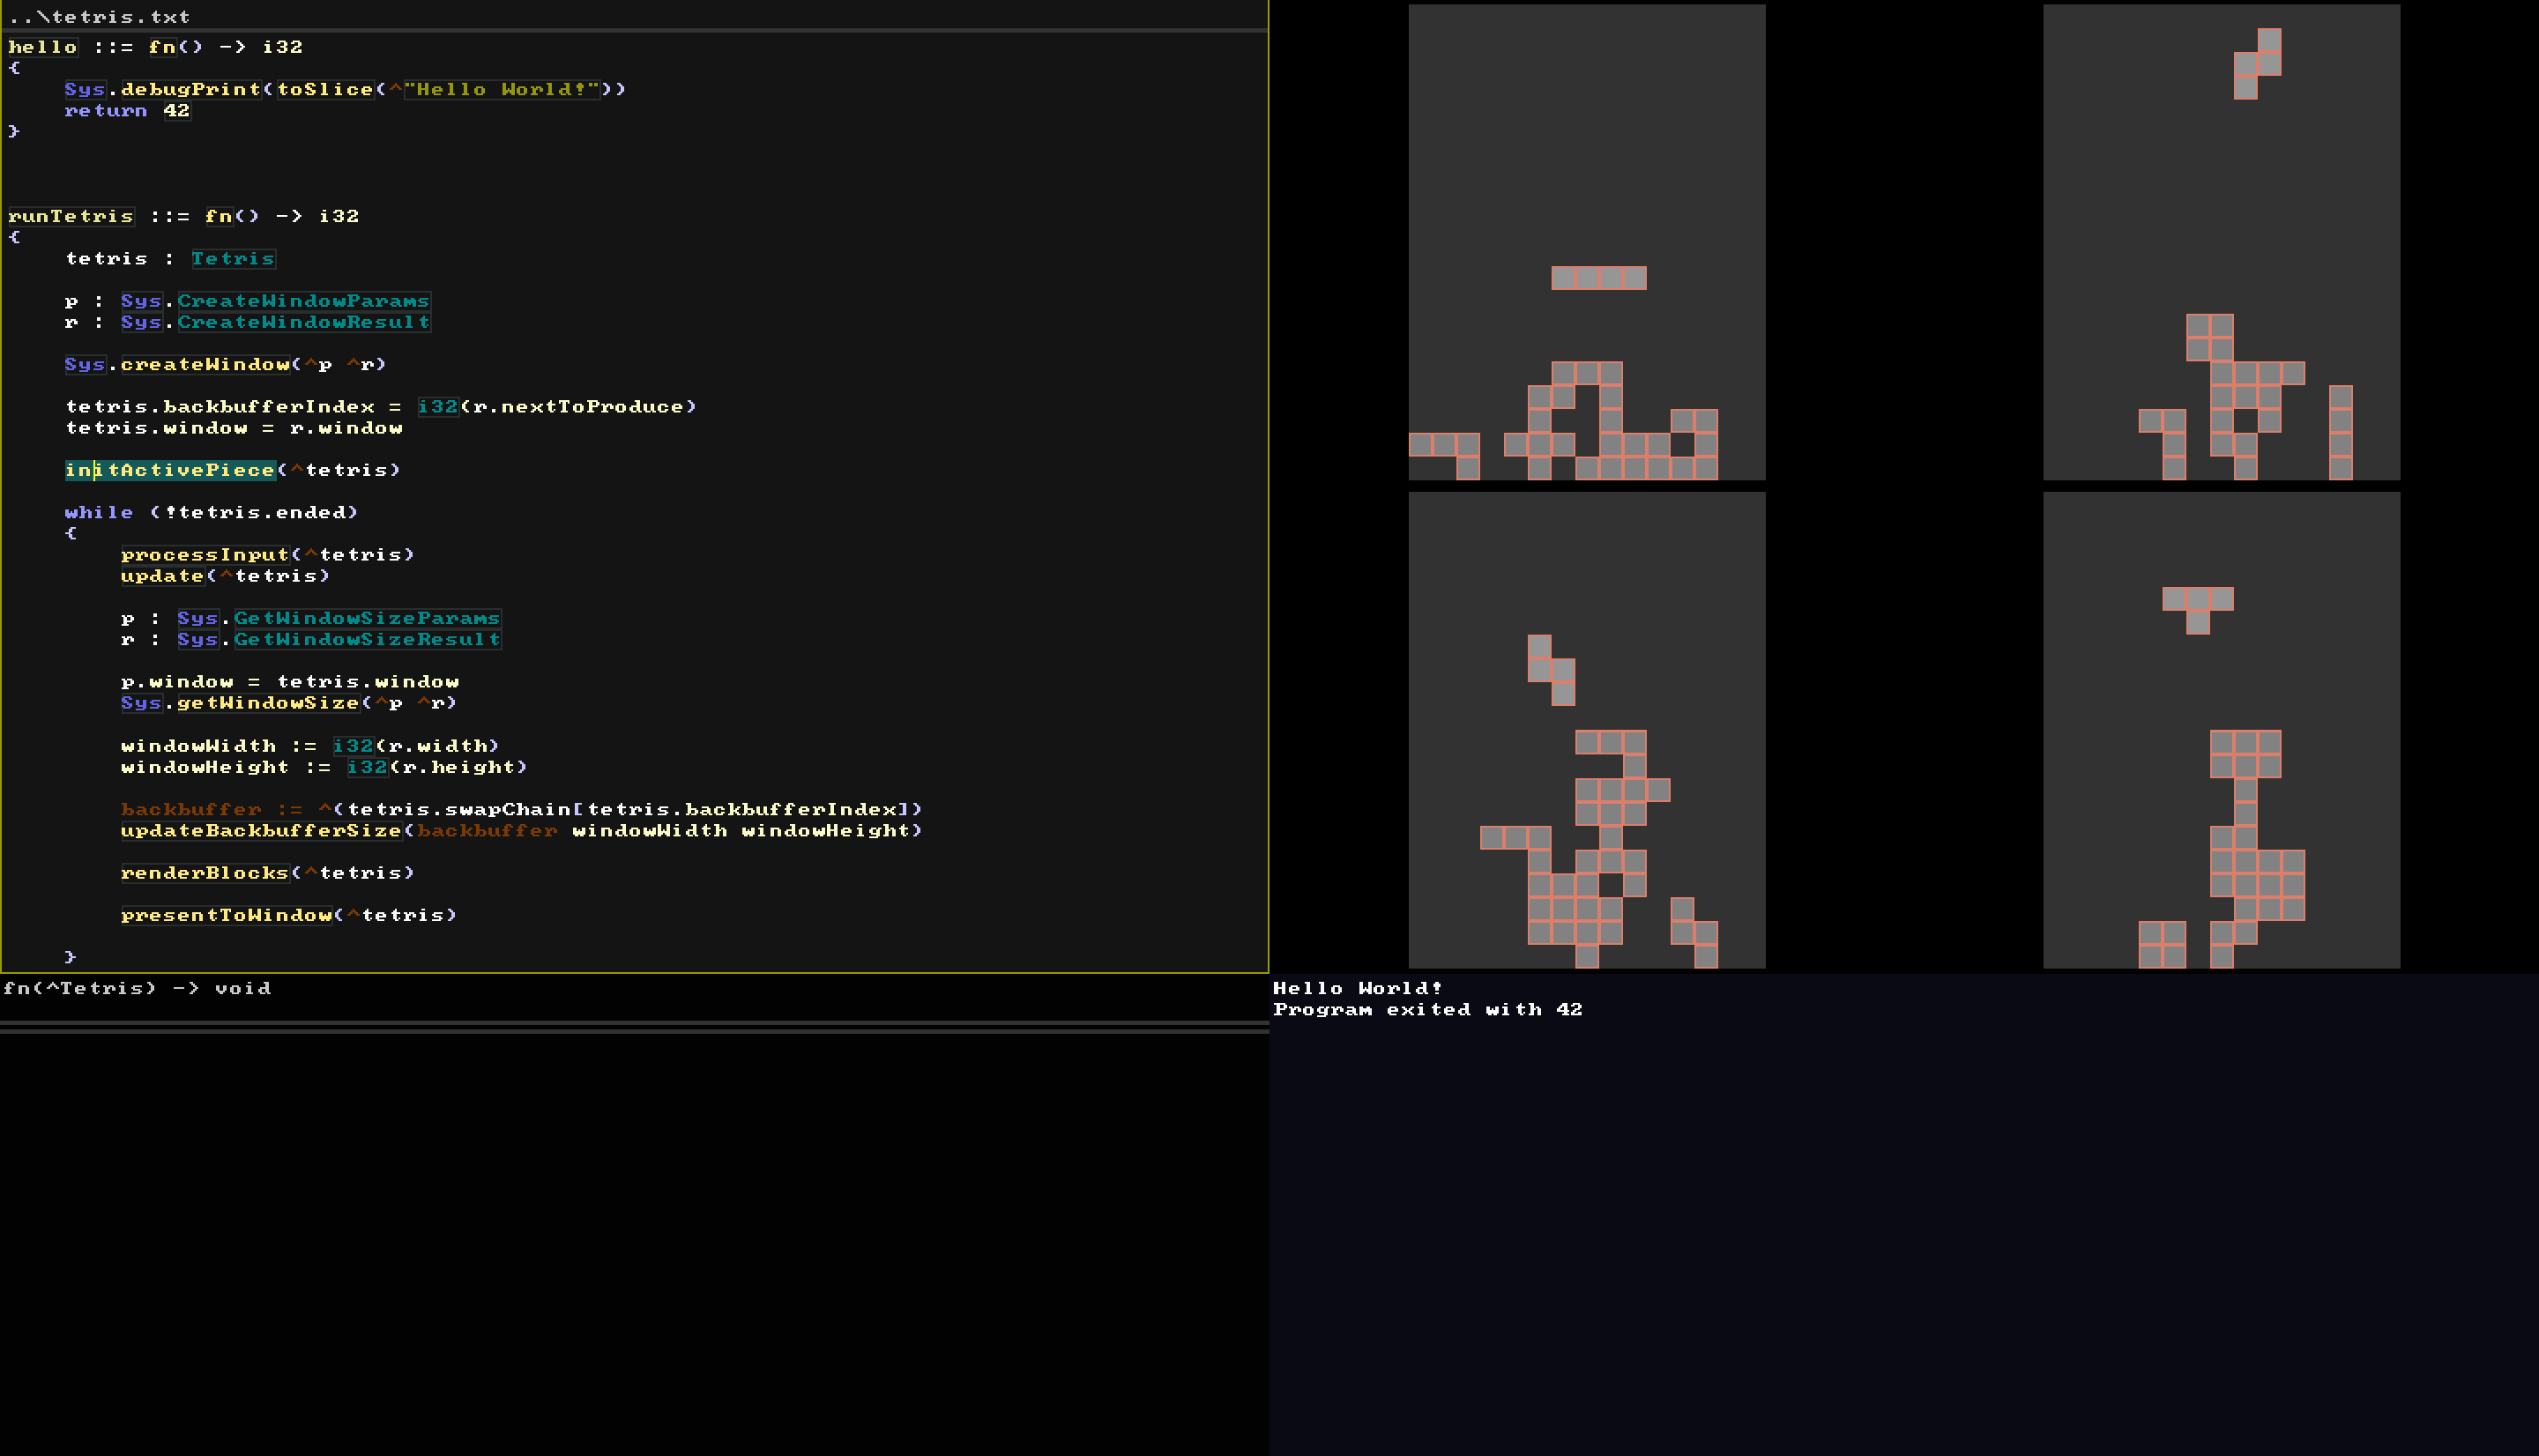The image size is (2539, 1456).
Task: Click the hello function name
Action: pos(42,47)
